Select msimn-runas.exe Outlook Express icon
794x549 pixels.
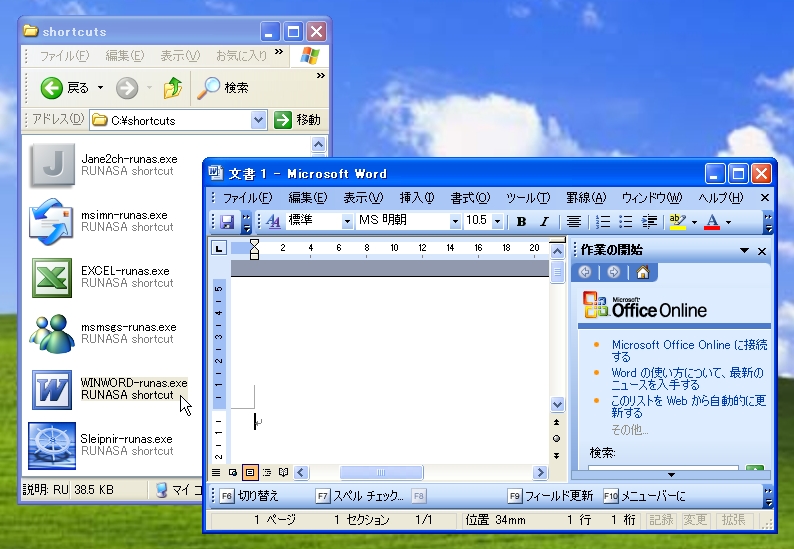(x=52, y=221)
